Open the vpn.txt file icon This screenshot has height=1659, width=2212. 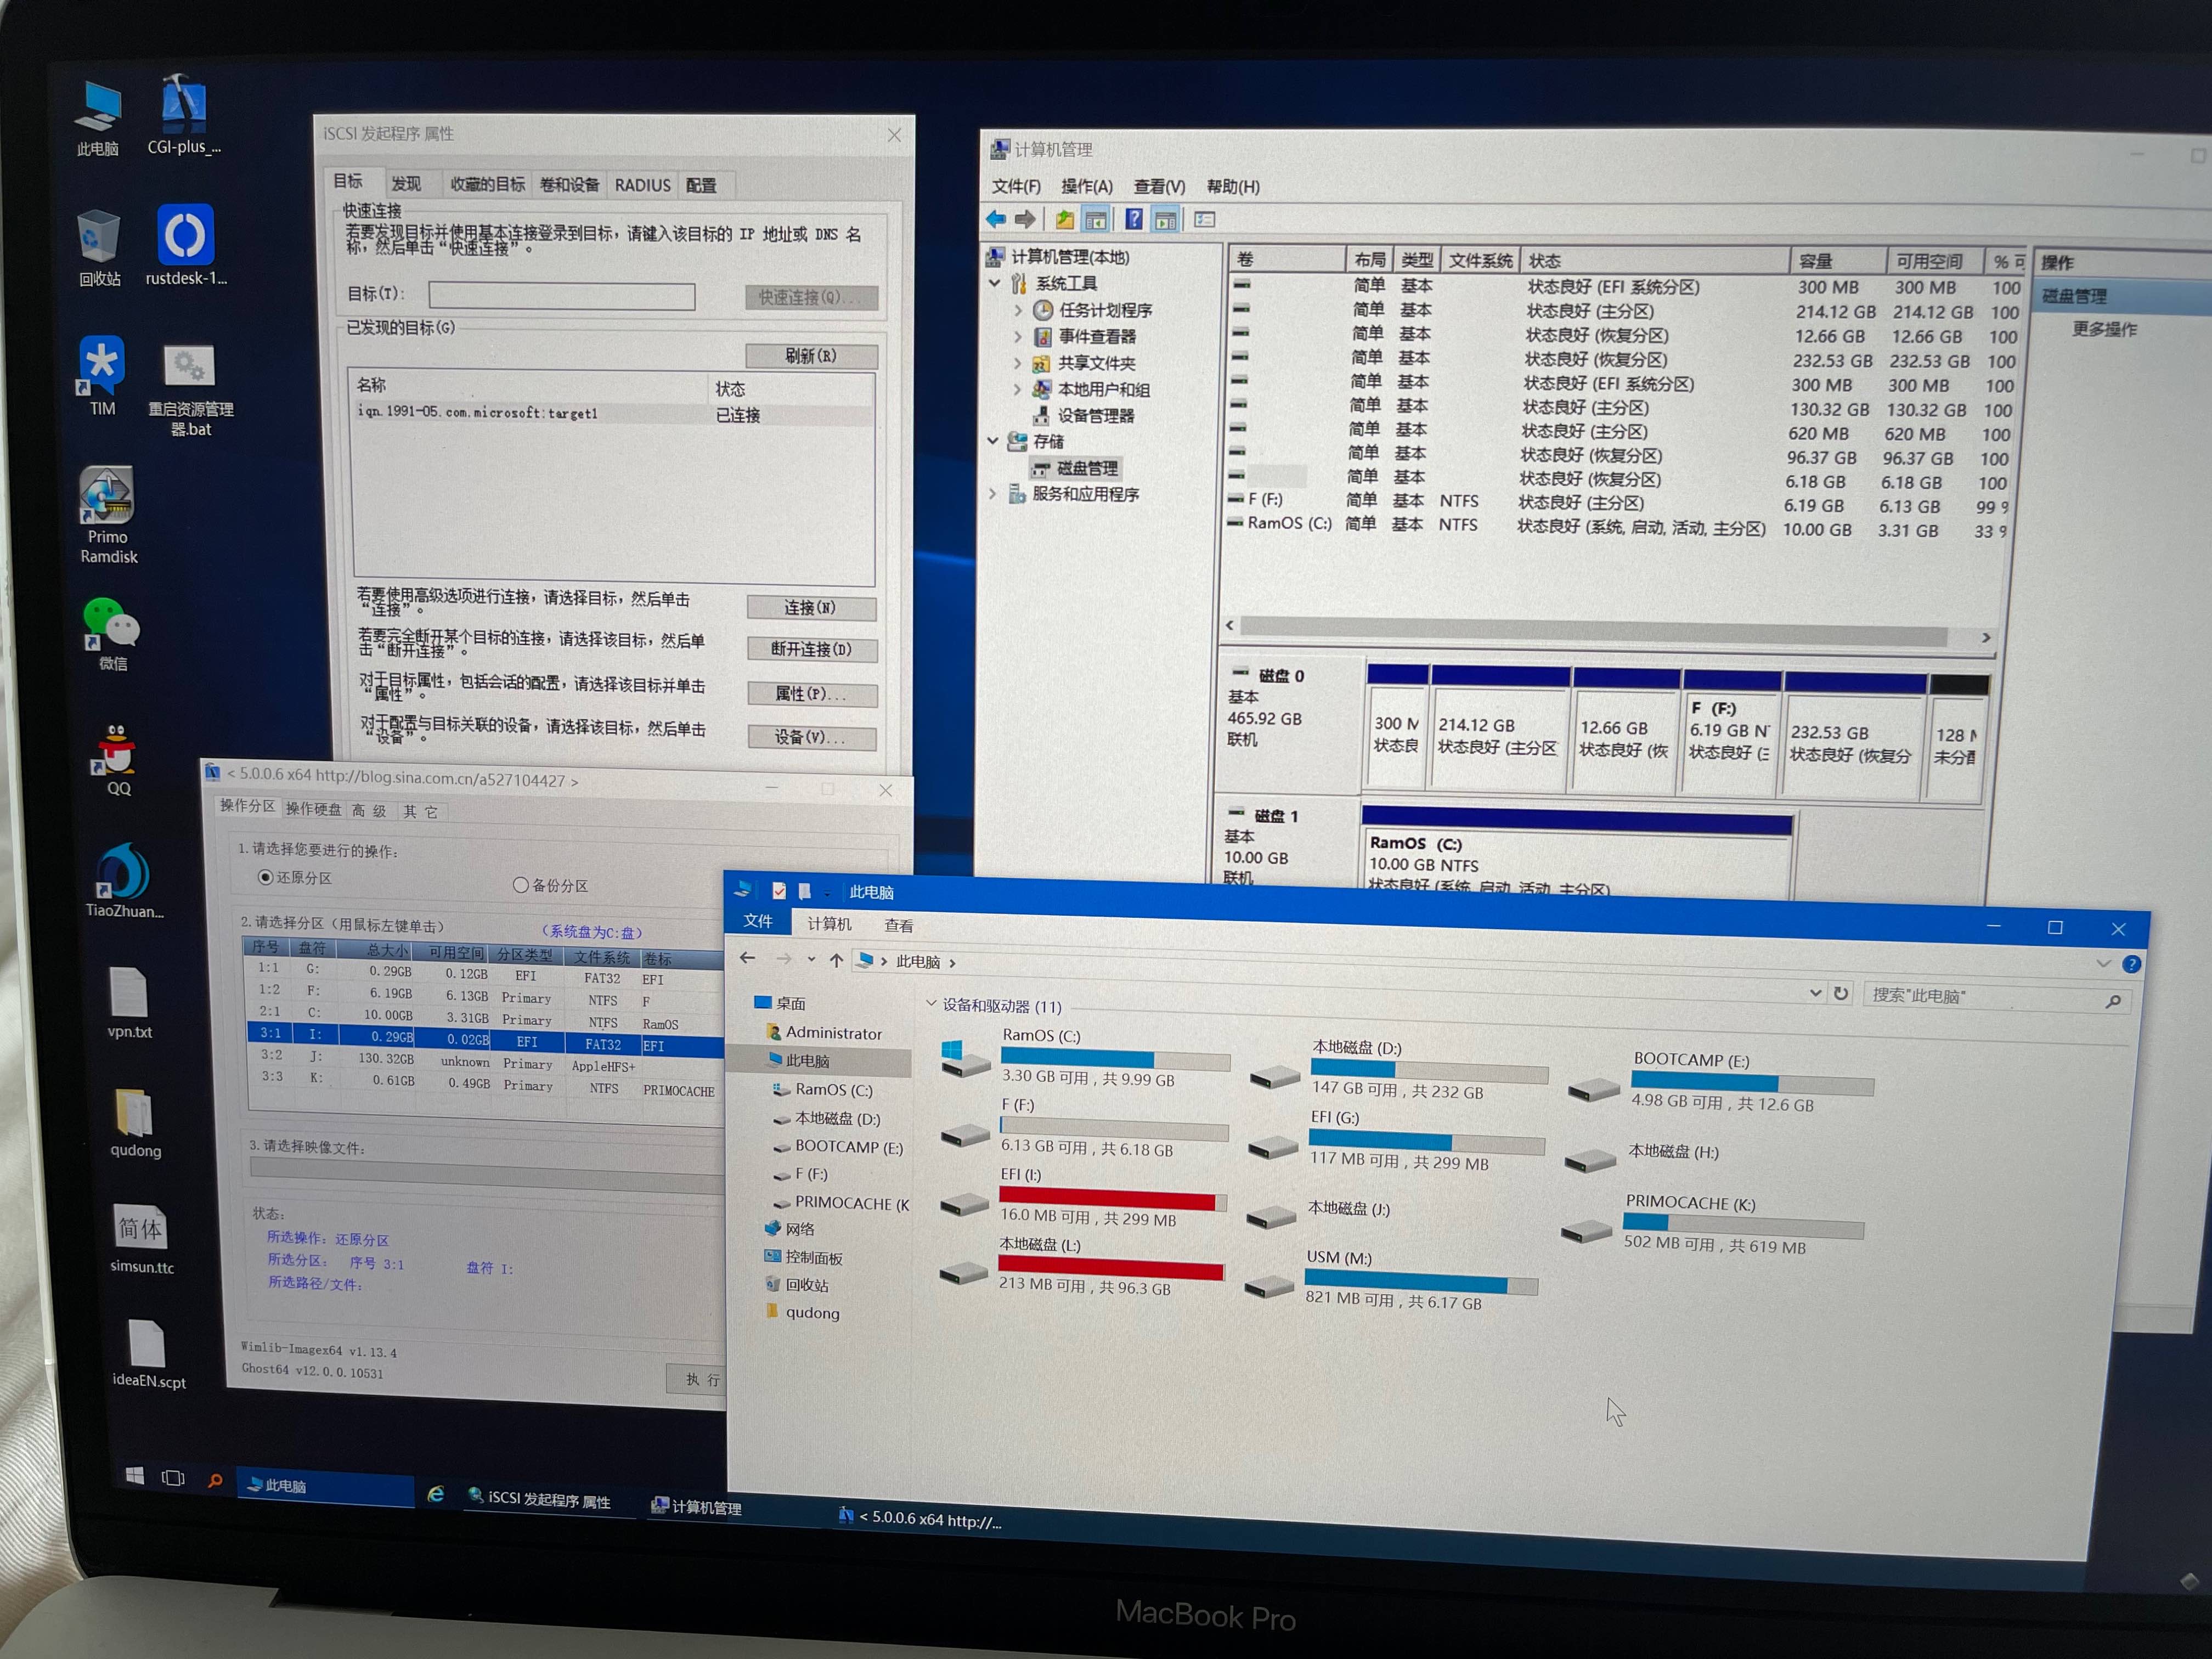[x=129, y=1003]
